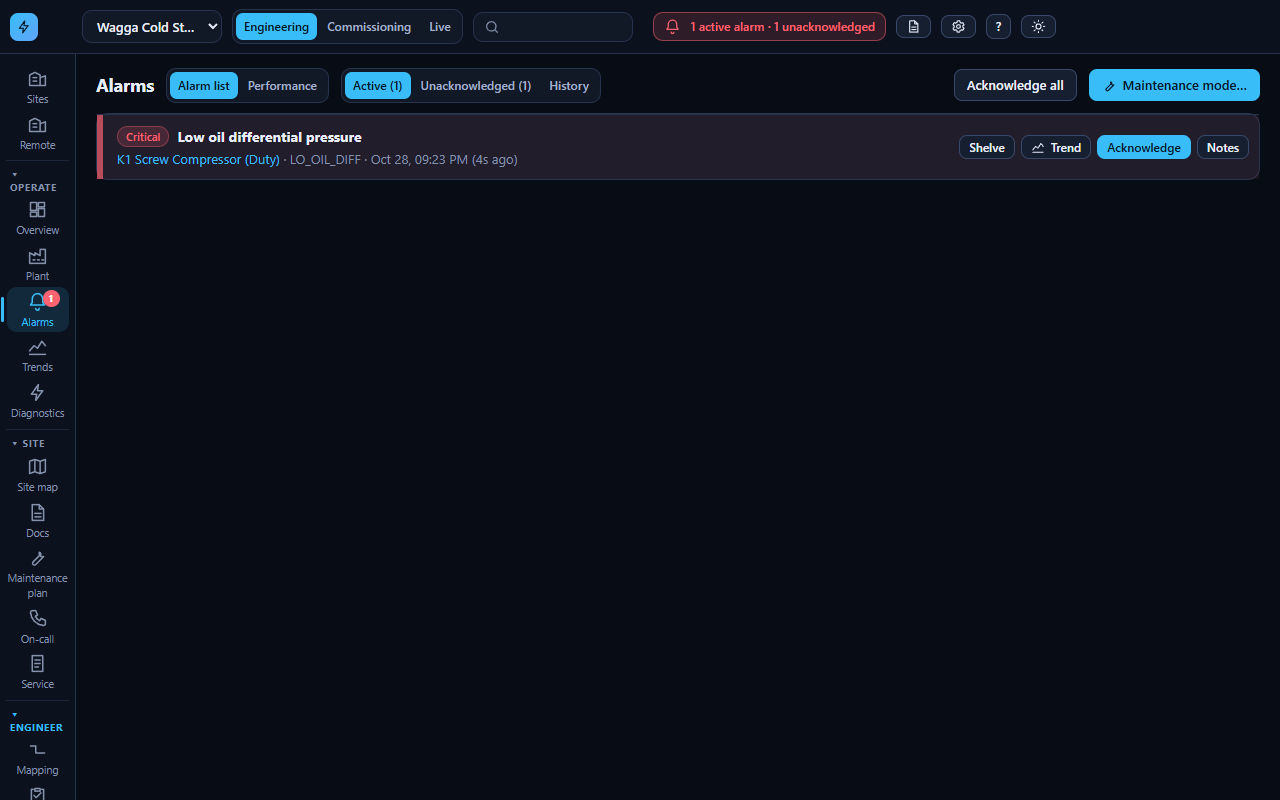Image resolution: width=1280 pixels, height=800 pixels.
Task: Open help with the question mark icon
Action: coord(998,27)
